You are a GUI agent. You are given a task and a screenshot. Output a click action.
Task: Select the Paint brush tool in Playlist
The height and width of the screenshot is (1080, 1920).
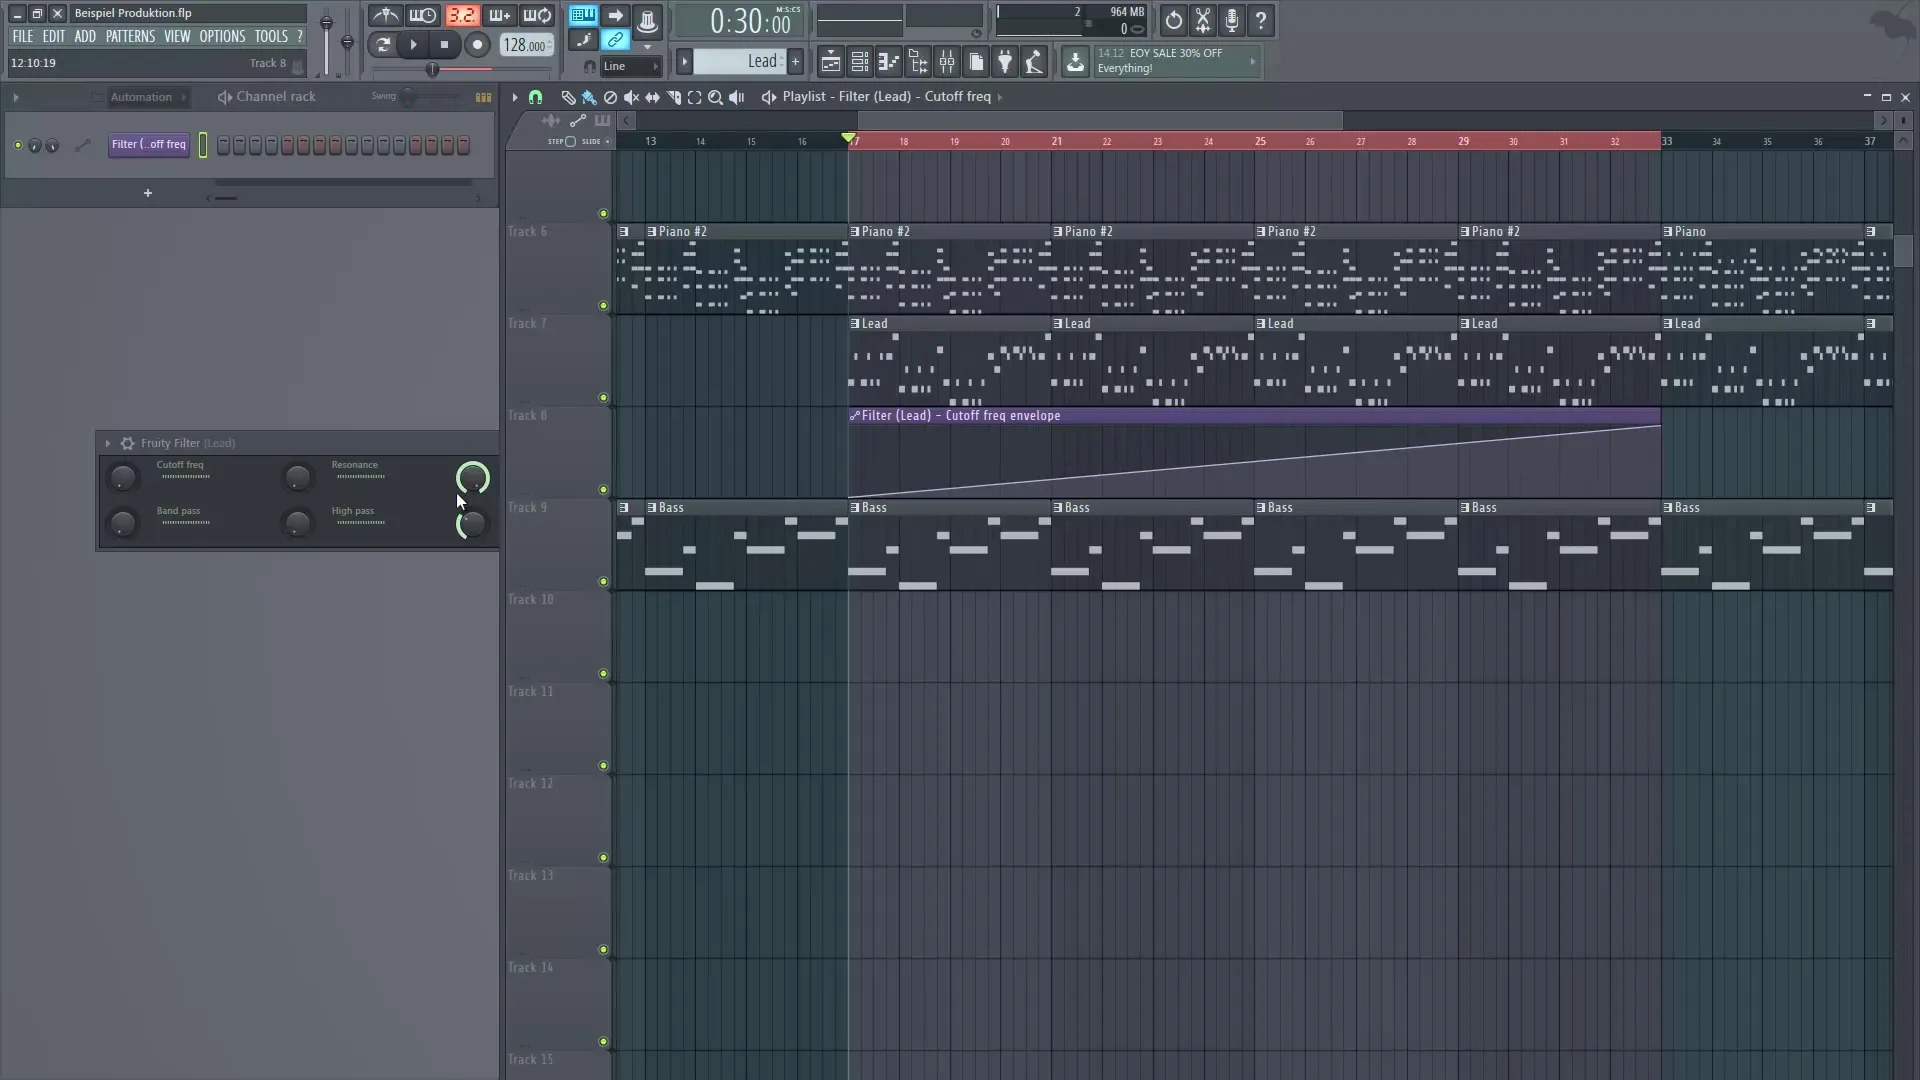point(589,97)
